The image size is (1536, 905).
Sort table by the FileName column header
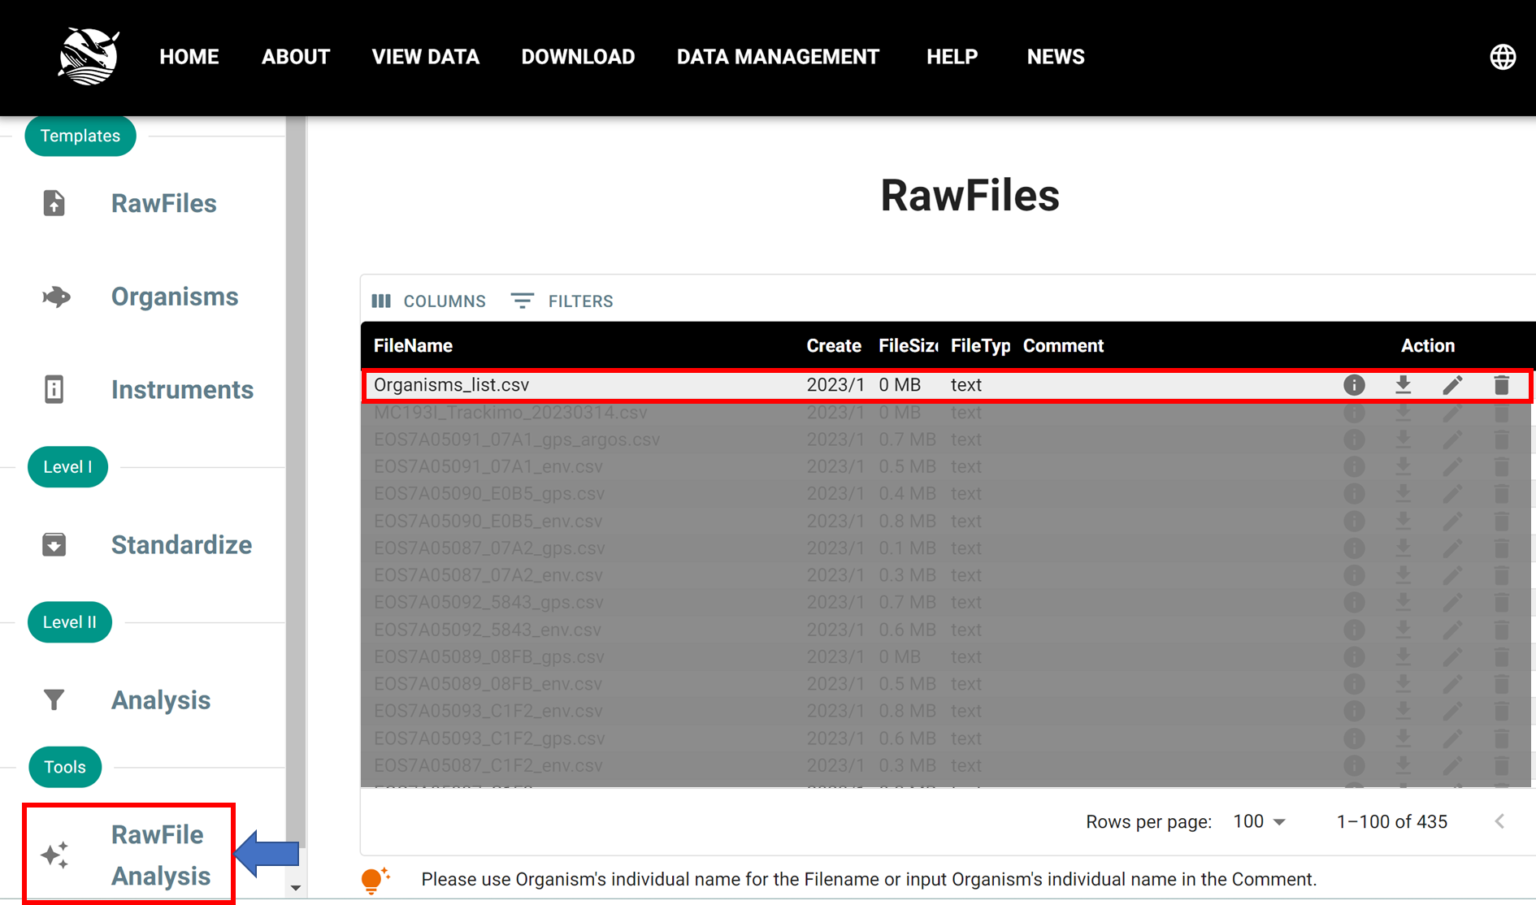(x=413, y=345)
